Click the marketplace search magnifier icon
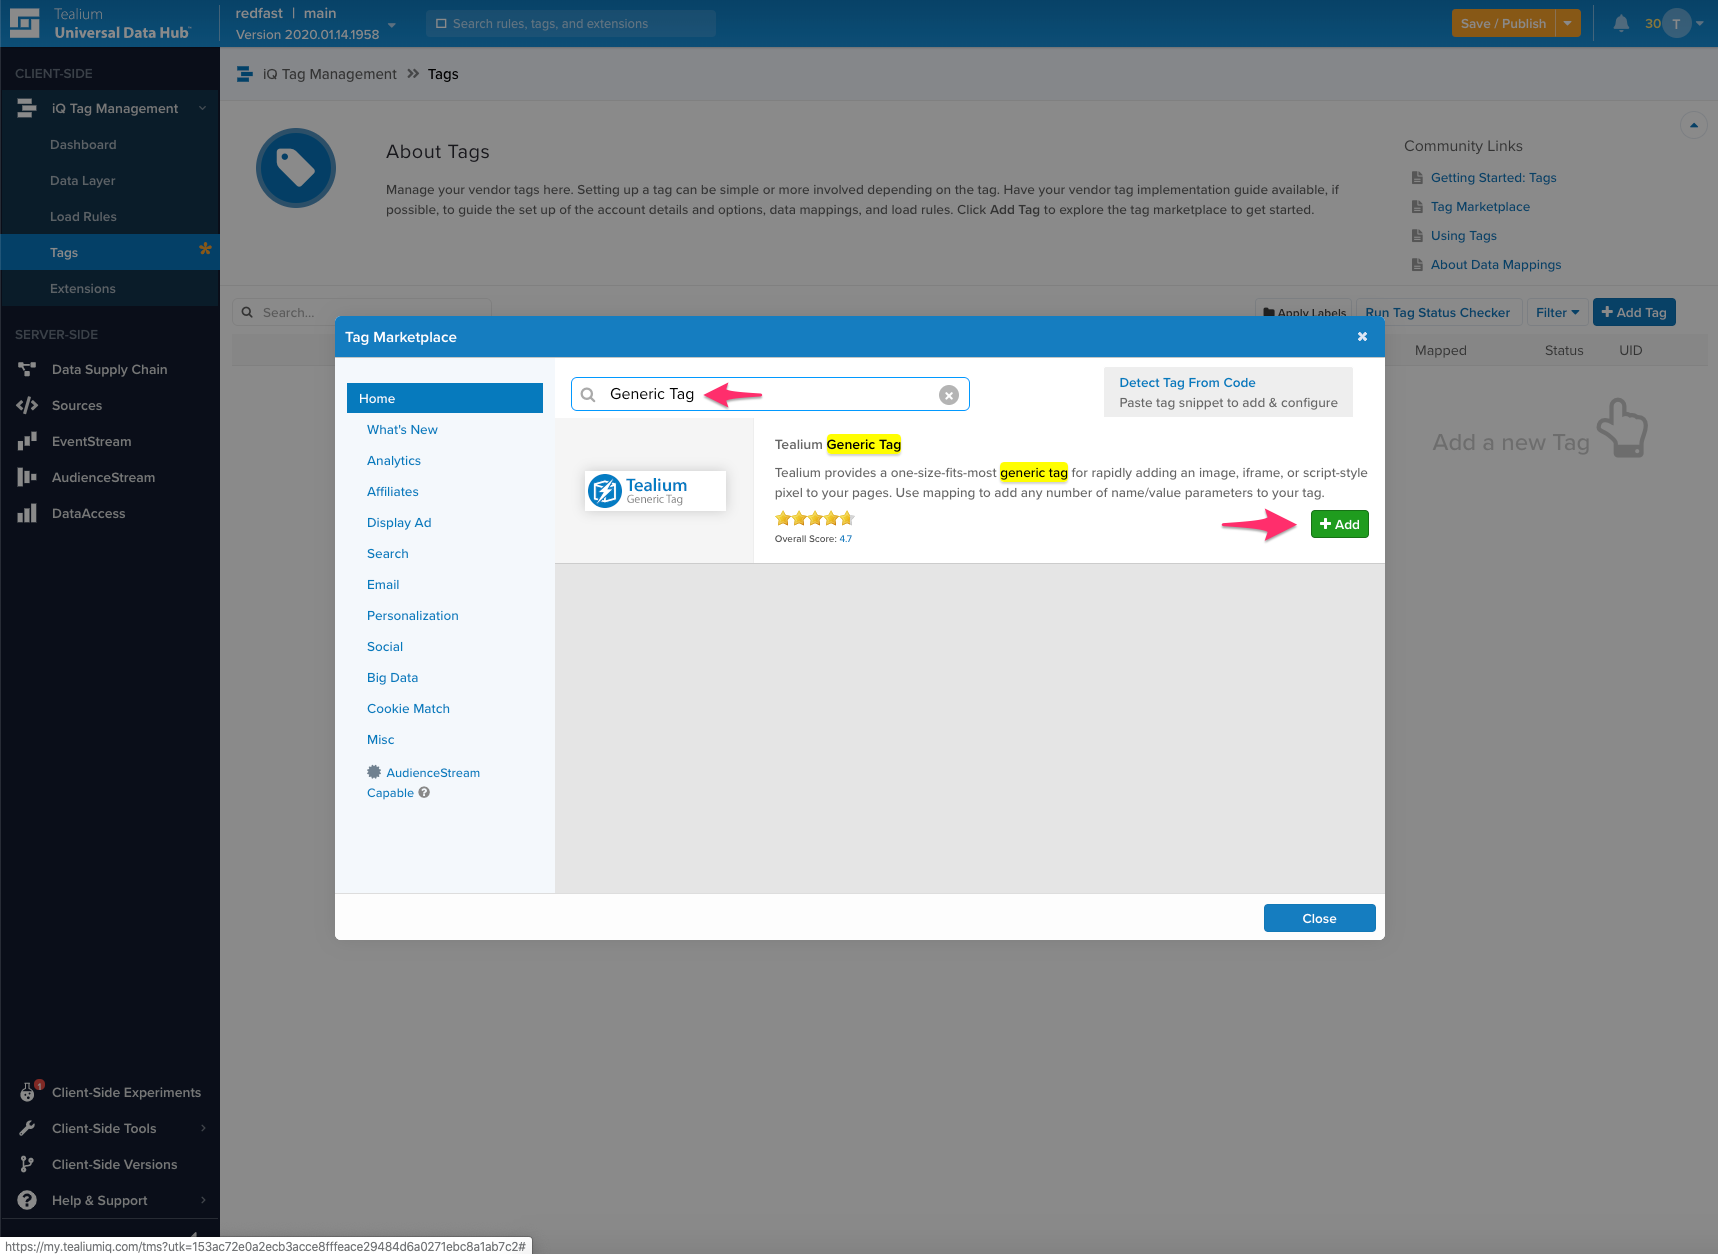This screenshot has width=1718, height=1254. (x=588, y=395)
